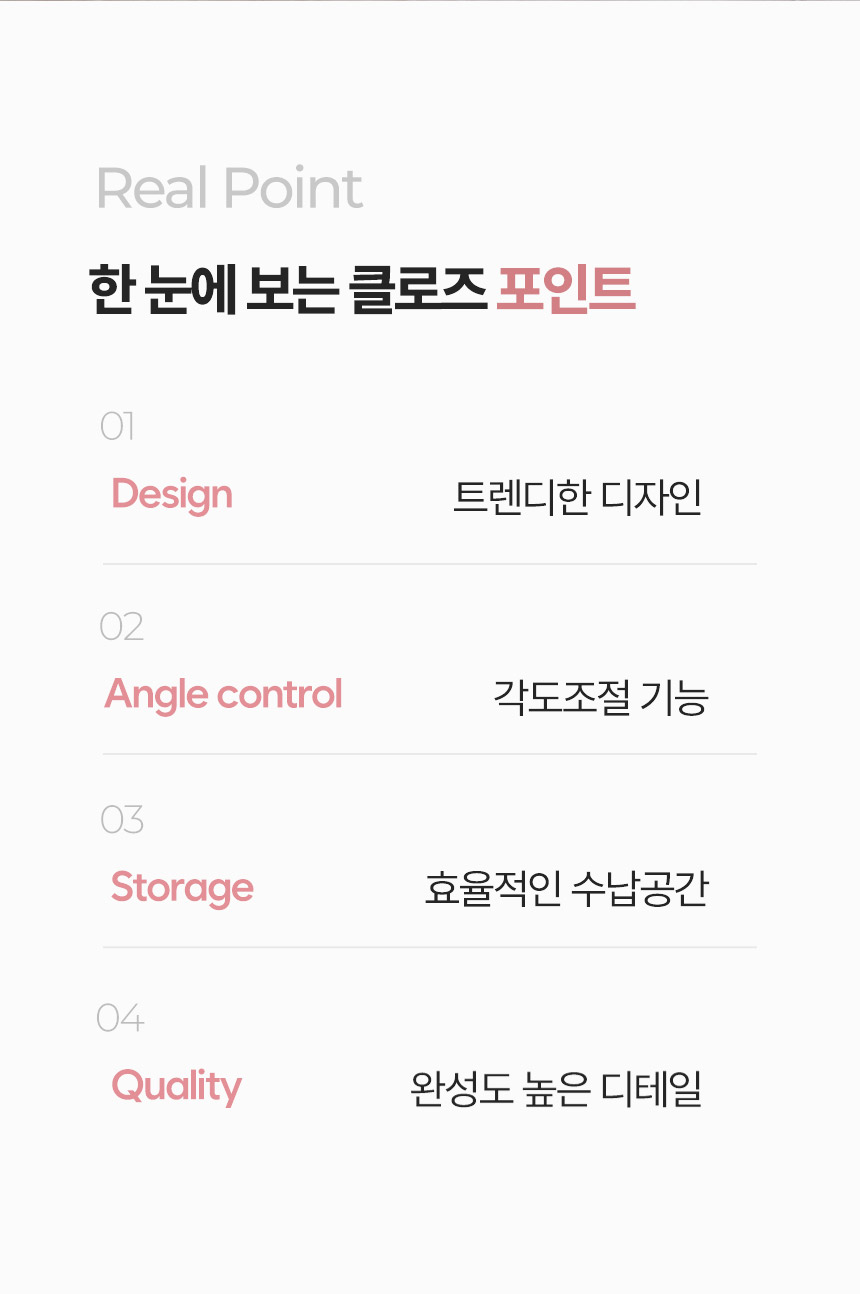Select the number 02 label
Screen dimensions: 860x1294
coord(121,627)
